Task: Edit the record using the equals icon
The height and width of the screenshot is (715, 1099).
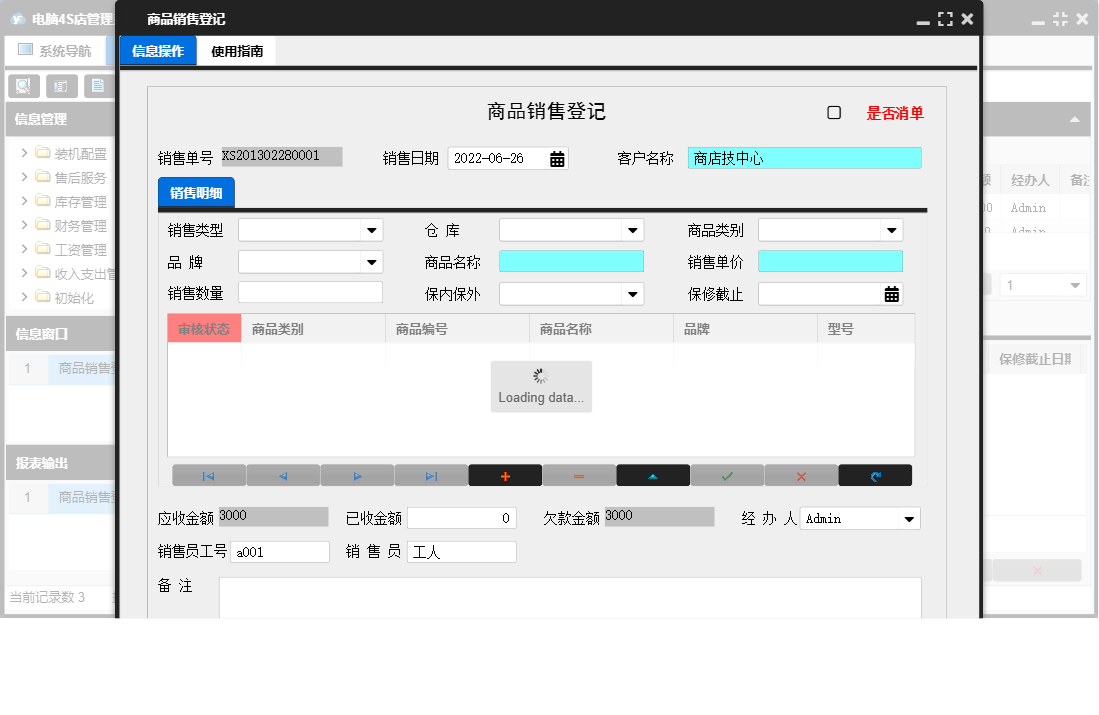Action: pyautogui.click(x=579, y=475)
